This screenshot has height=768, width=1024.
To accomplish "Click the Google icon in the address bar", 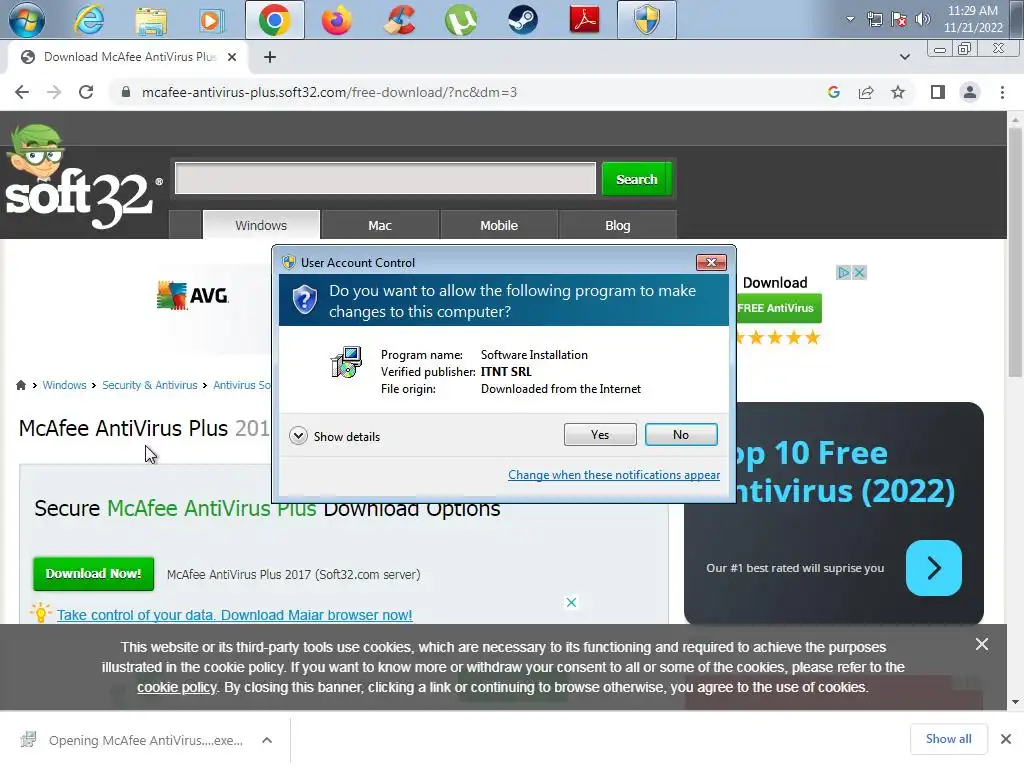I will tap(834, 92).
